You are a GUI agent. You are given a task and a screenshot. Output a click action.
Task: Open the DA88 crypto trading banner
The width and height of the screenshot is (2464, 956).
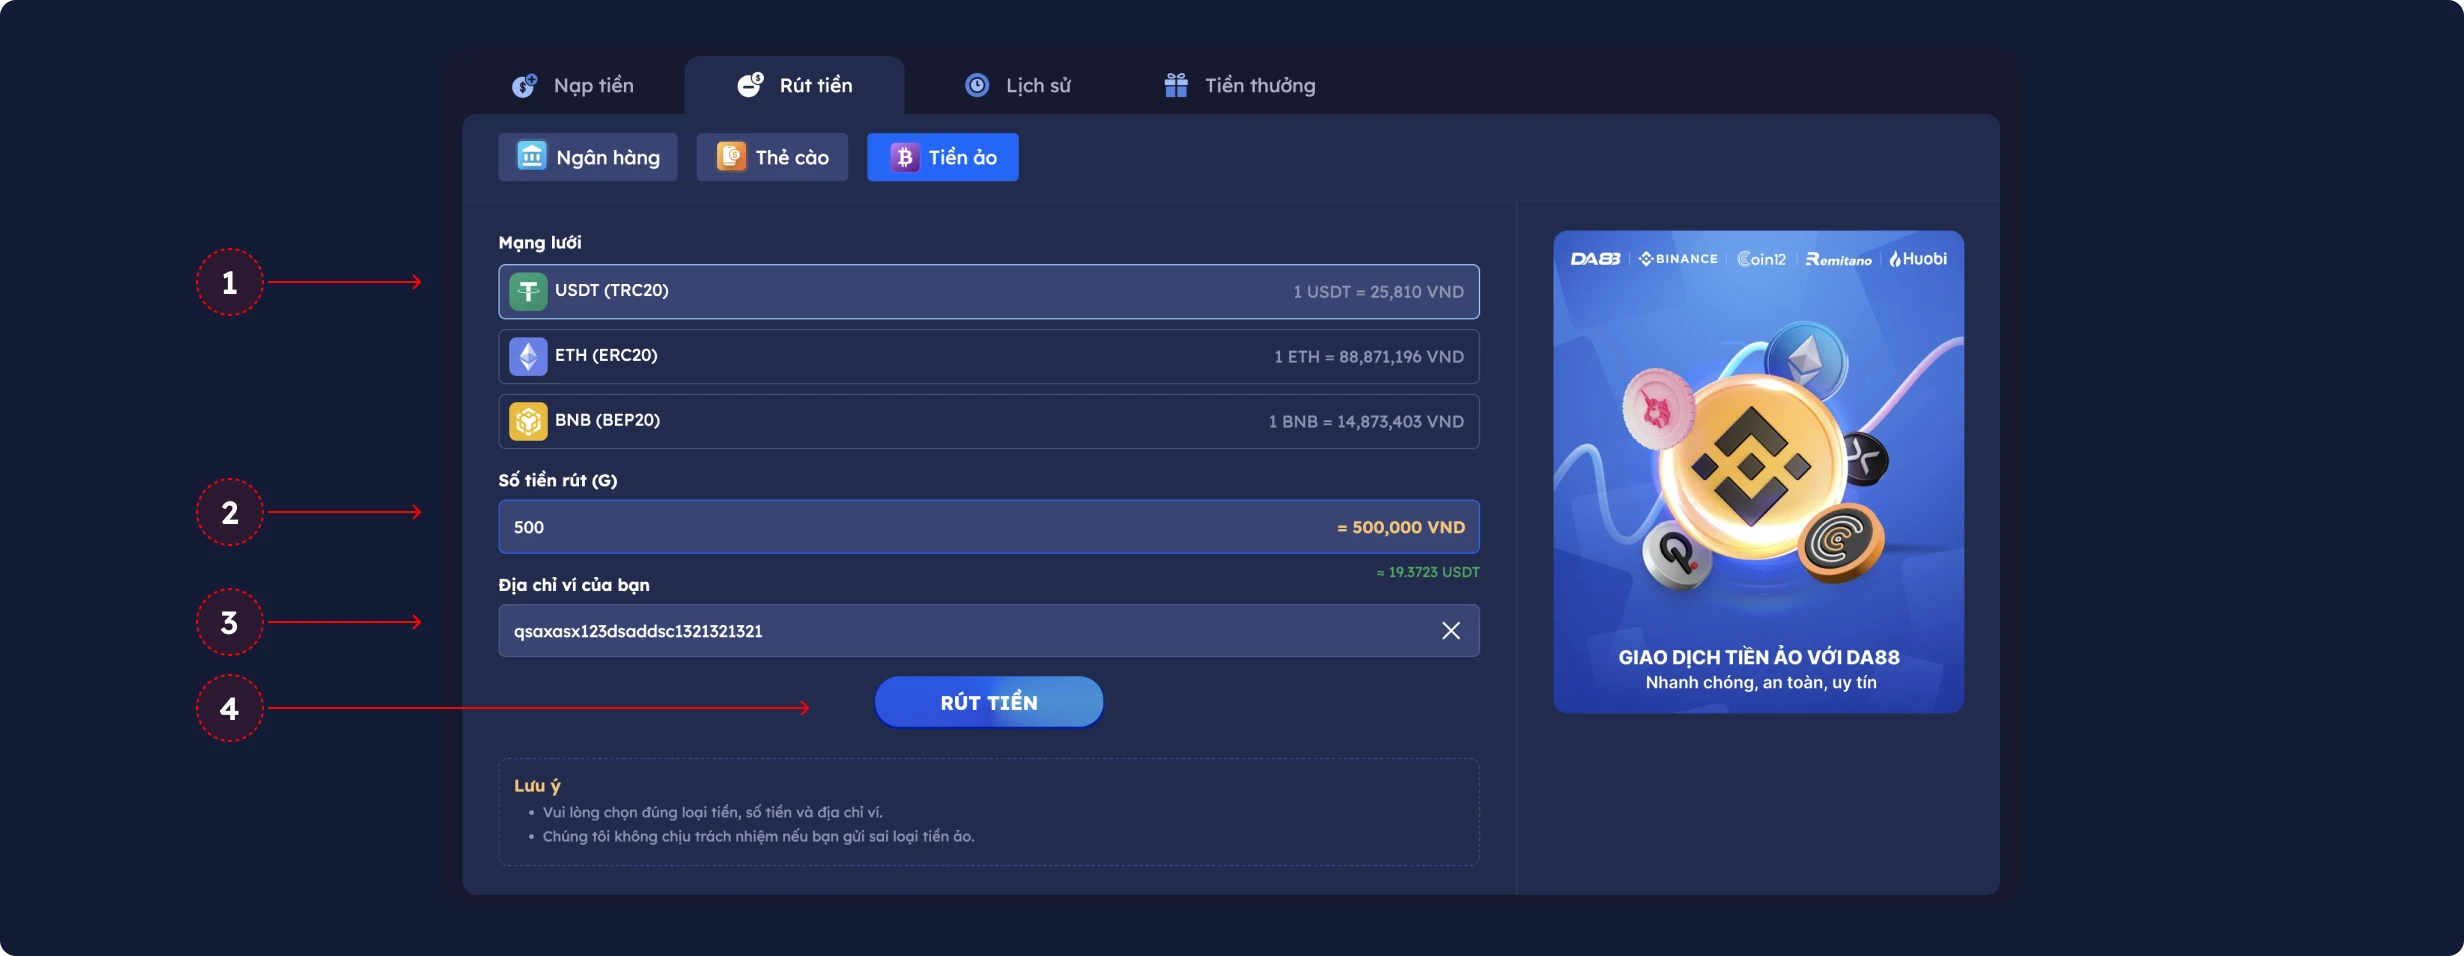click(x=1758, y=472)
